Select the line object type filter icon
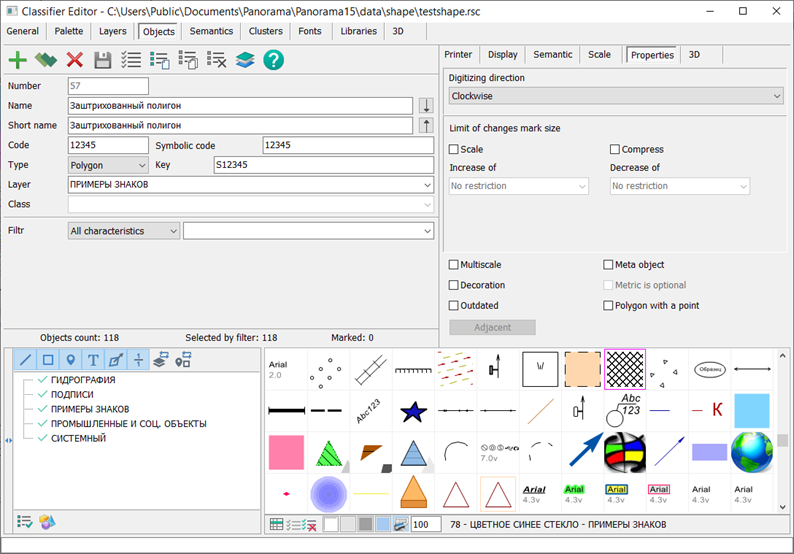 pos(24,359)
